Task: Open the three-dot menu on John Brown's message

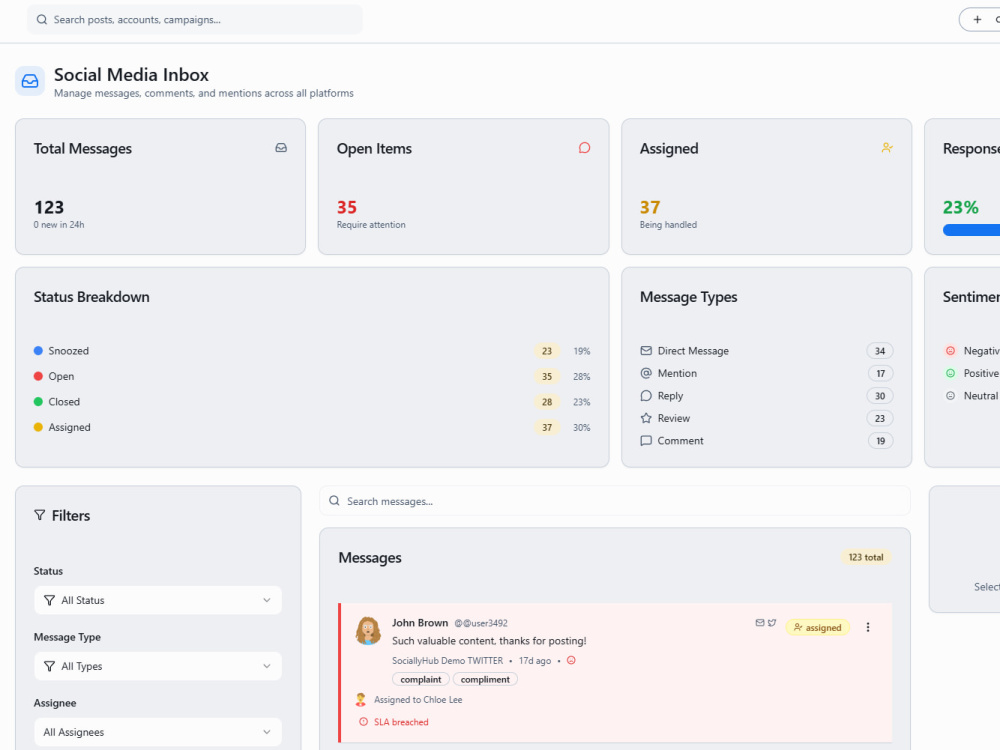Action: (868, 628)
